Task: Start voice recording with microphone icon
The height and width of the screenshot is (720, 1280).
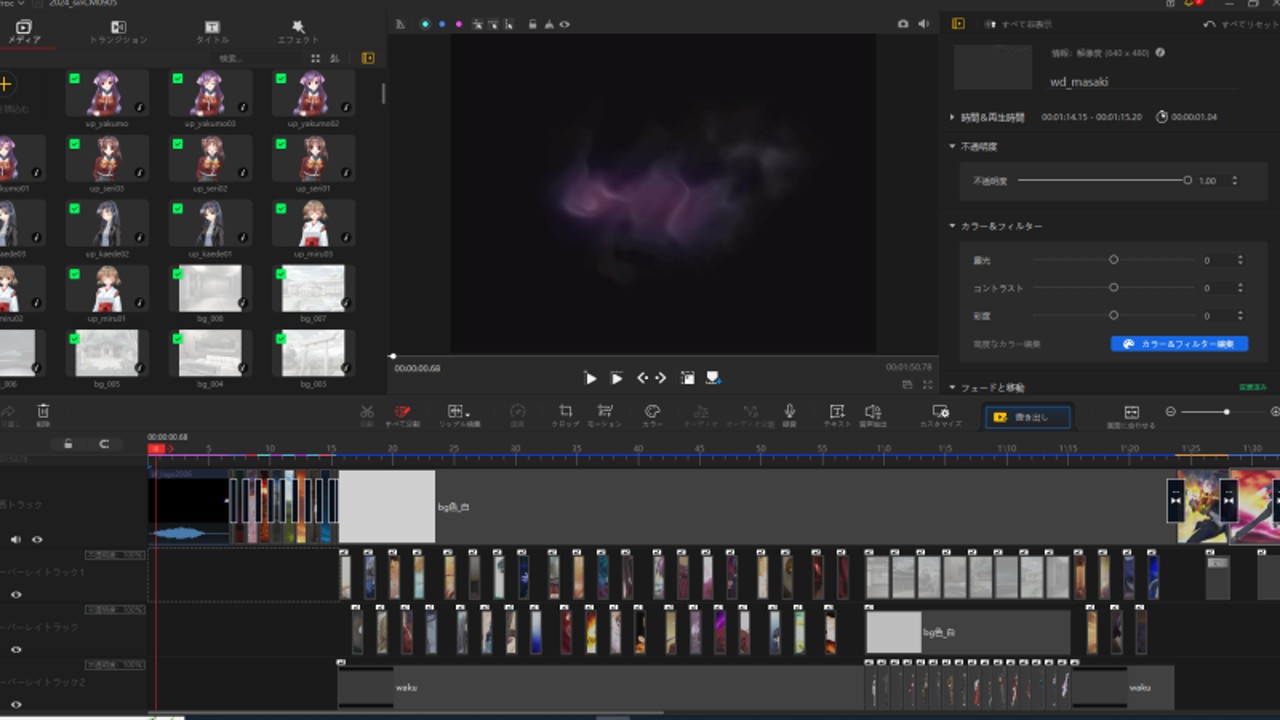Action: tap(789, 414)
